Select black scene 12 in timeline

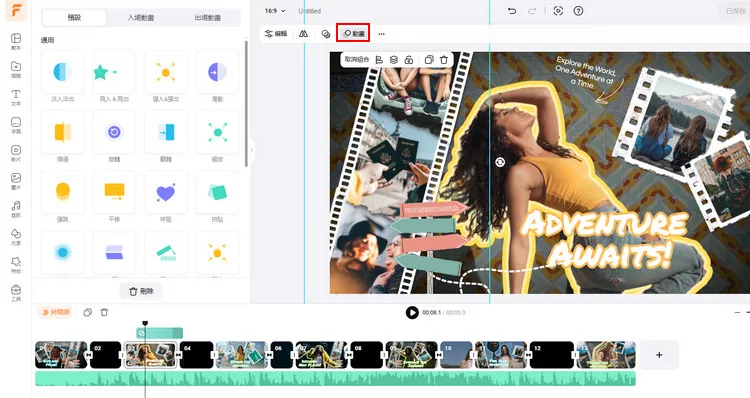click(551, 355)
